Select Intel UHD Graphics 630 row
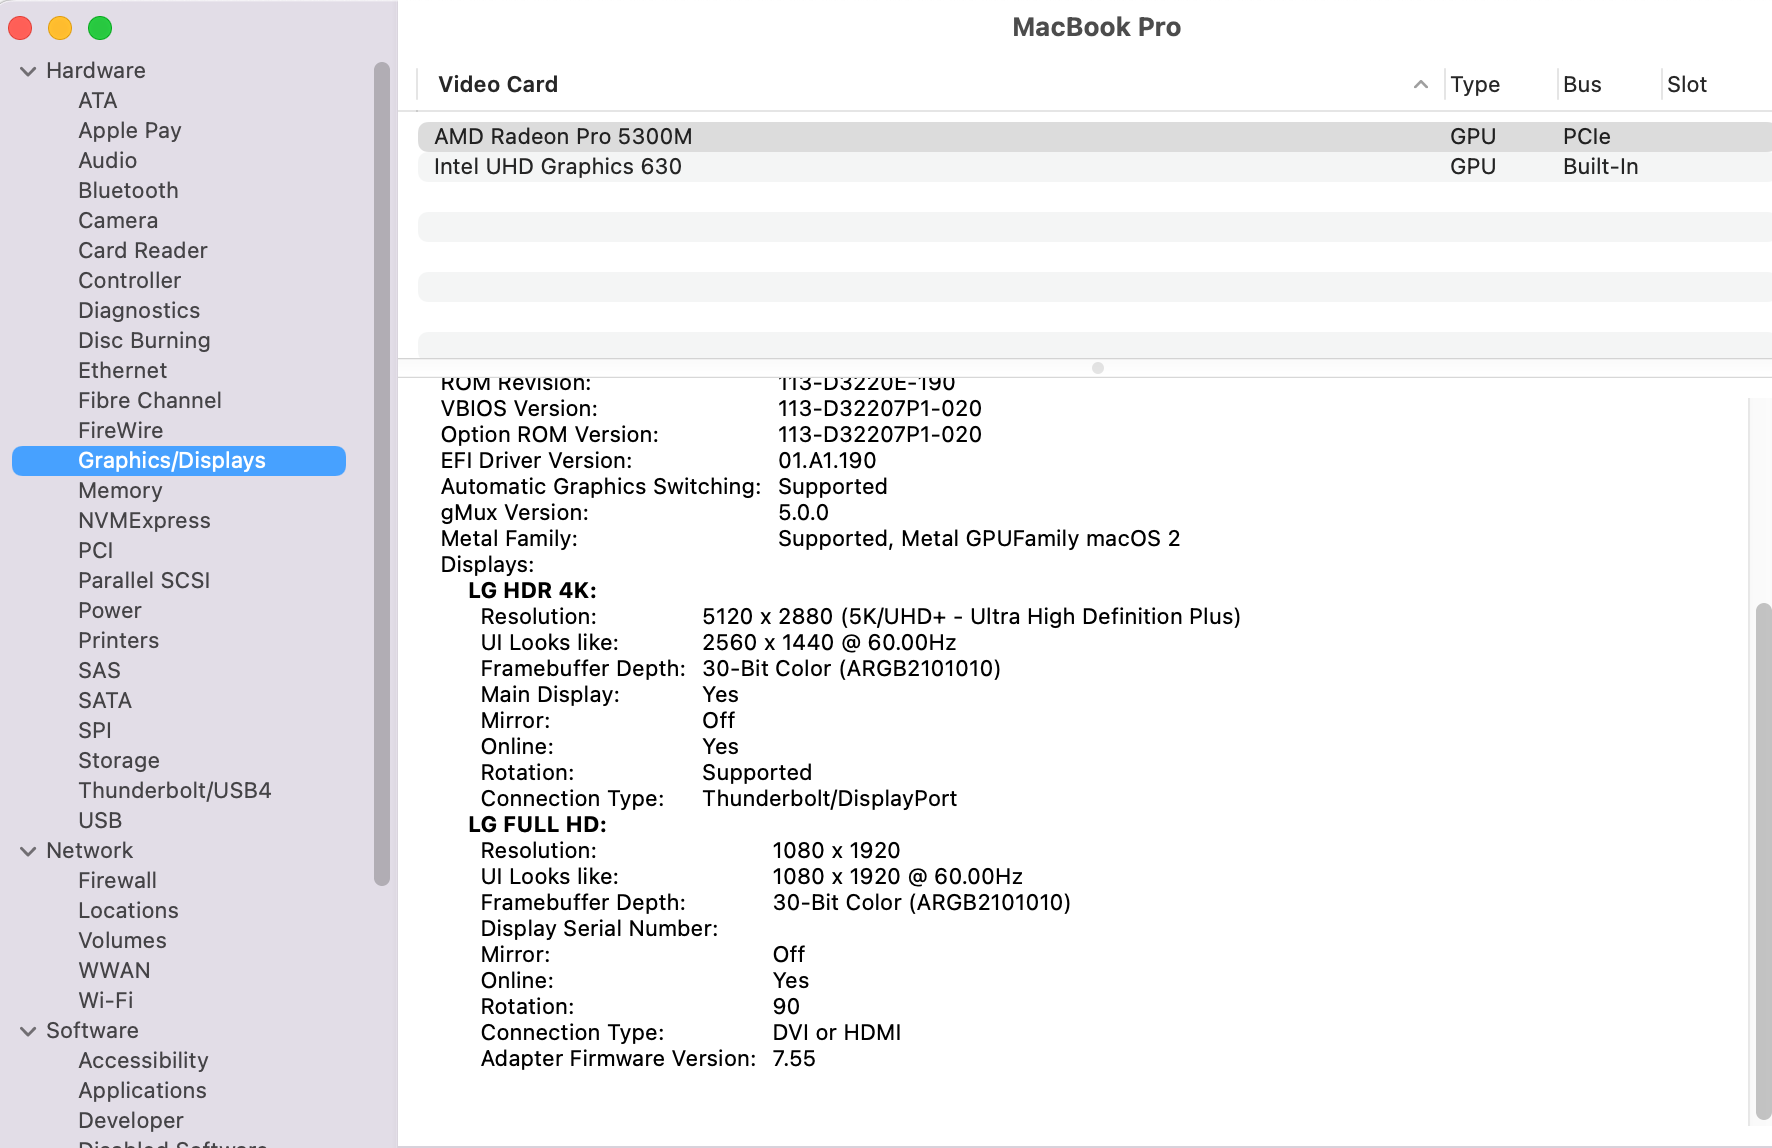 (1094, 167)
